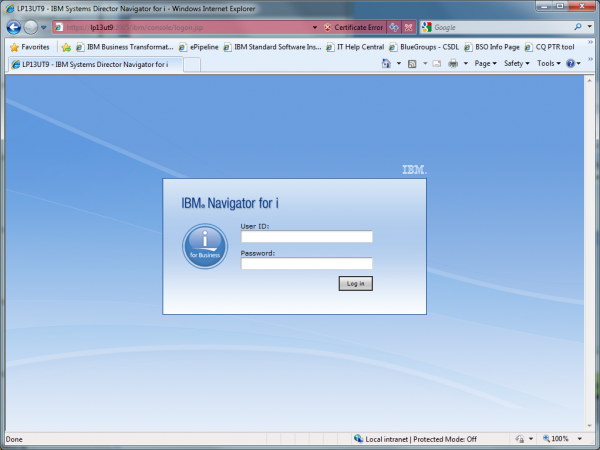Open BSO Info Page favorite link
The width and height of the screenshot is (600, 450).
click(492, 47)
